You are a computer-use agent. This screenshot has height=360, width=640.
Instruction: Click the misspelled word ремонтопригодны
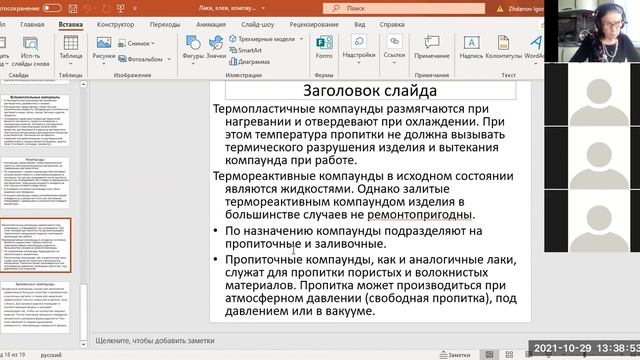point(420,215)
